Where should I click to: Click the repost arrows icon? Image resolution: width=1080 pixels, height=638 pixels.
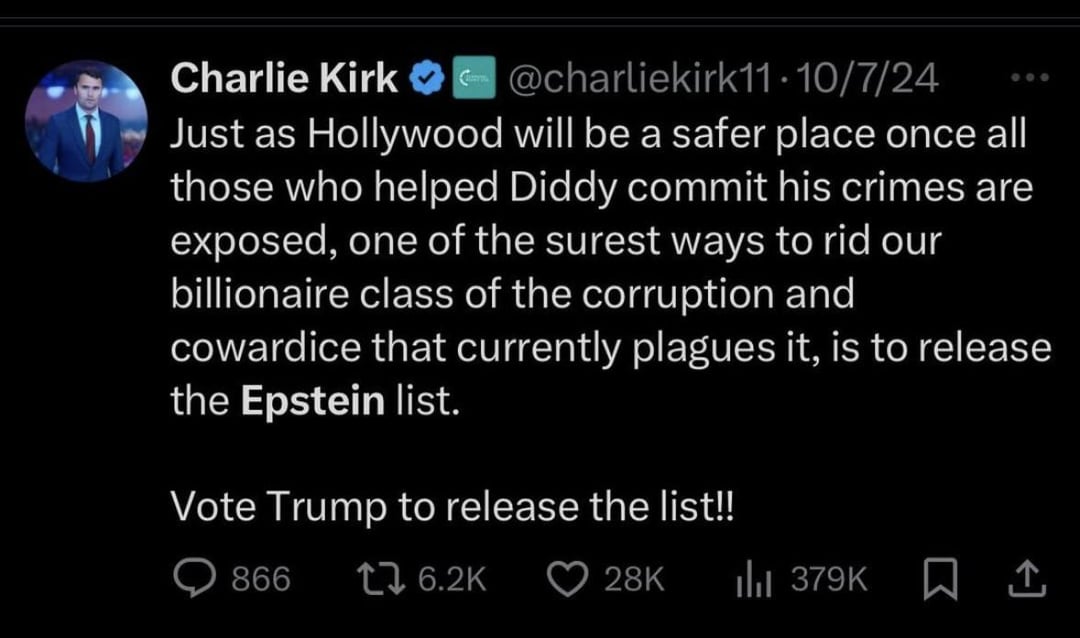(x=380, y=579)
